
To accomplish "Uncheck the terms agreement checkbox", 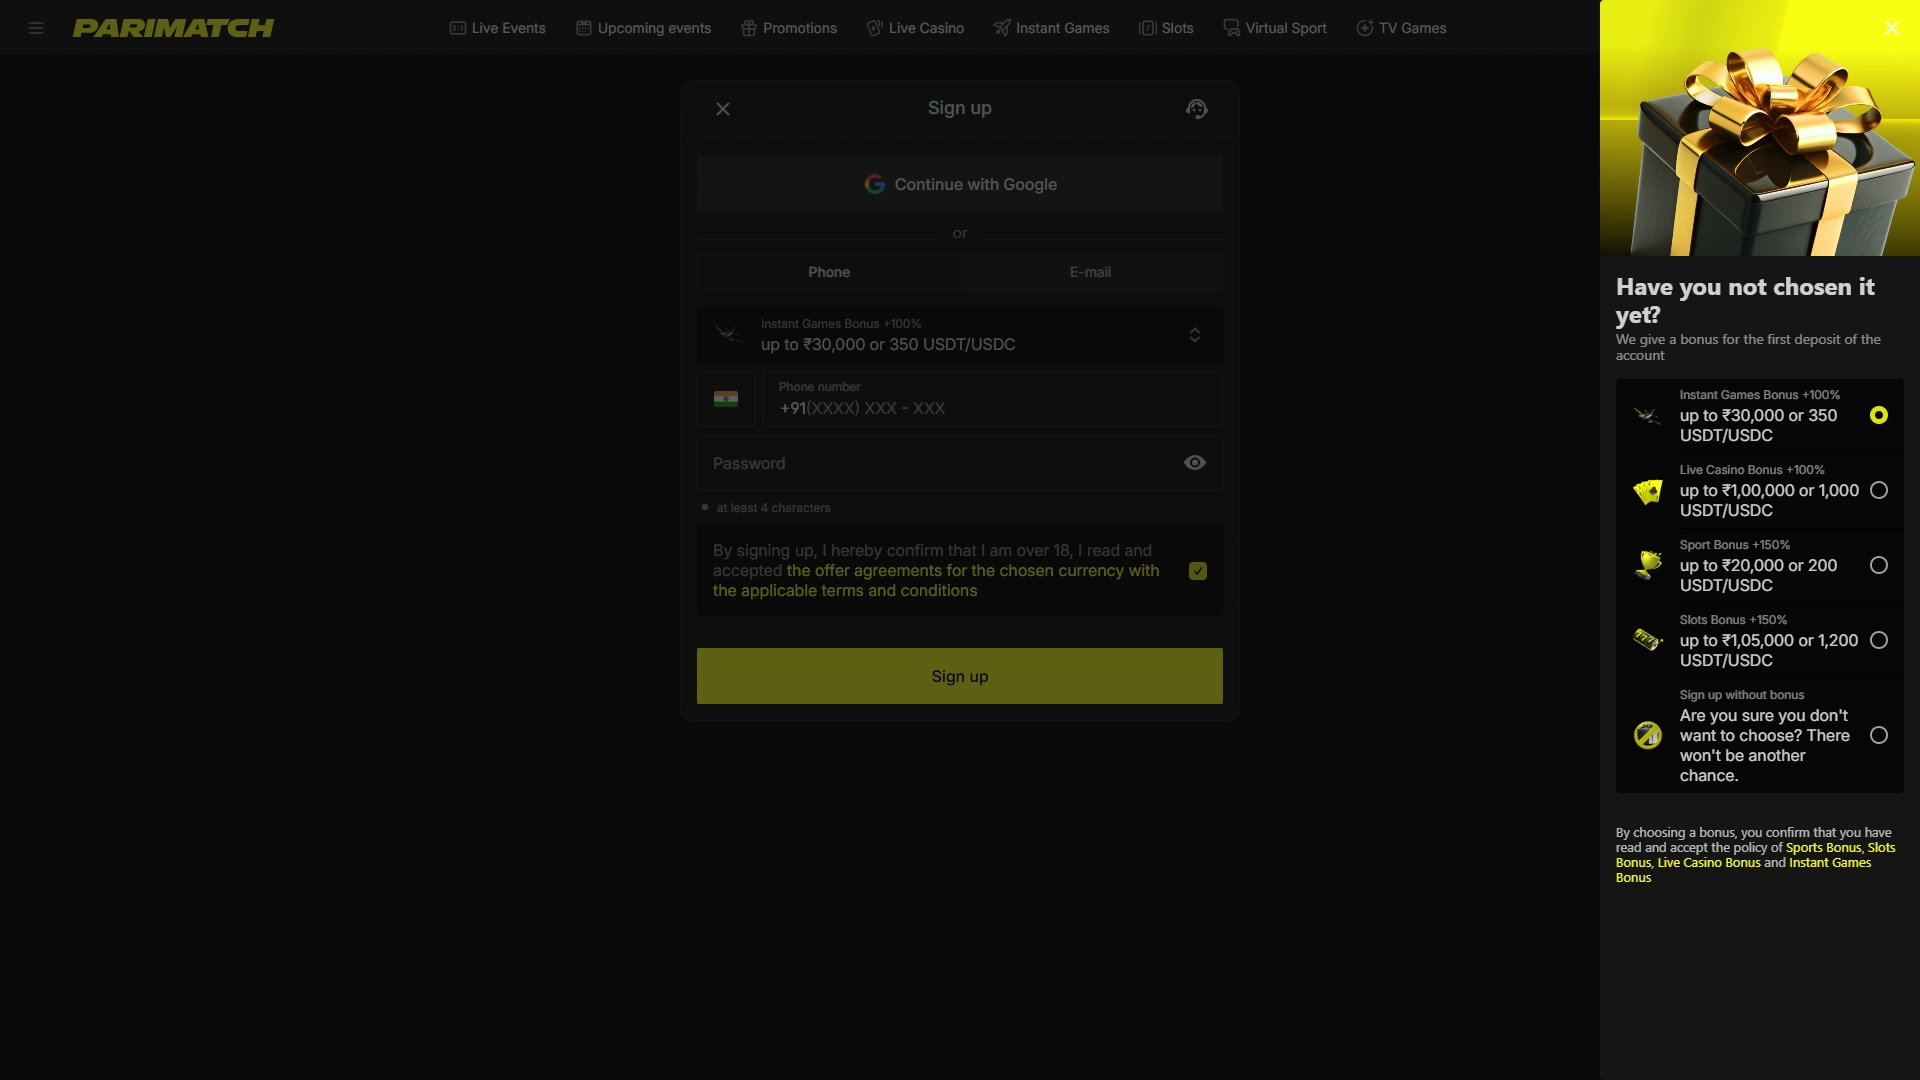I will [1198, 571].
